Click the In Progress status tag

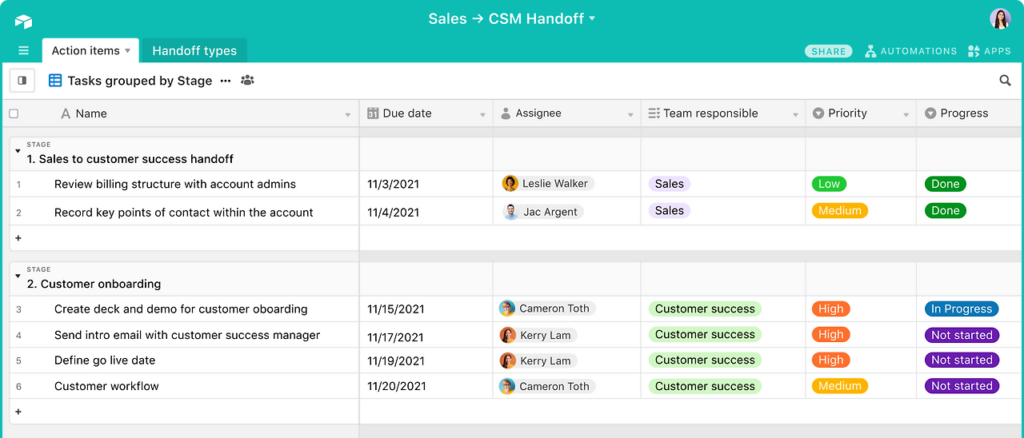point(961,309)
